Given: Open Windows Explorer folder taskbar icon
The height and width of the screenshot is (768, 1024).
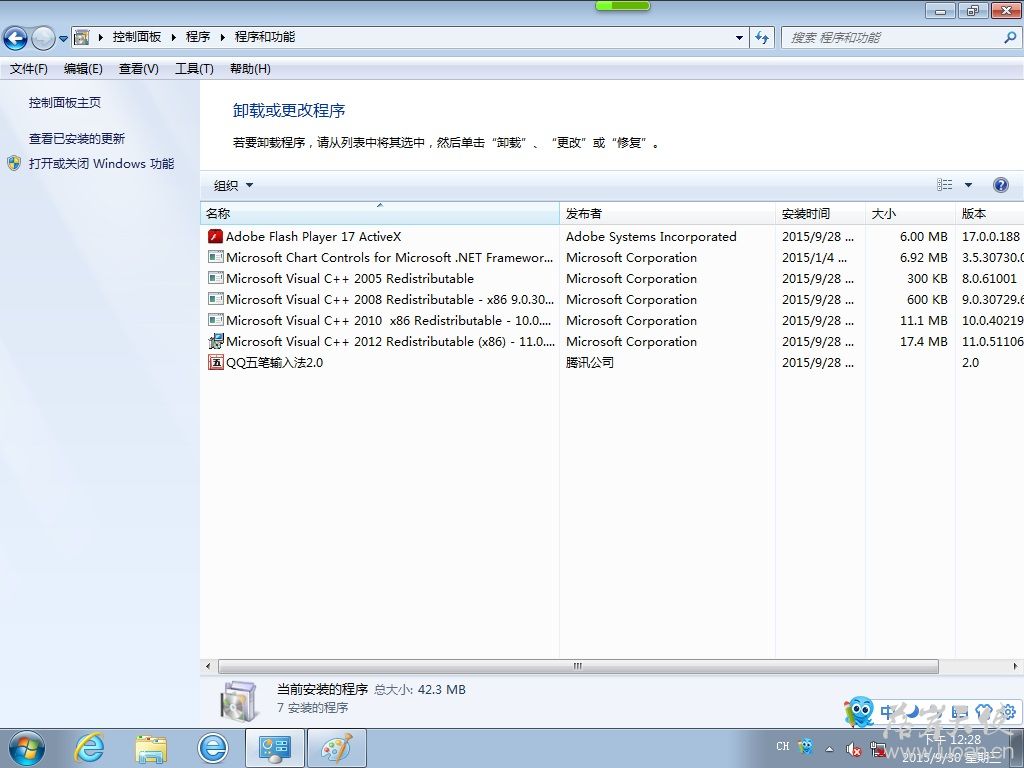Looking at the screenshot, I should pyautogui.click(x=151, y=748).
